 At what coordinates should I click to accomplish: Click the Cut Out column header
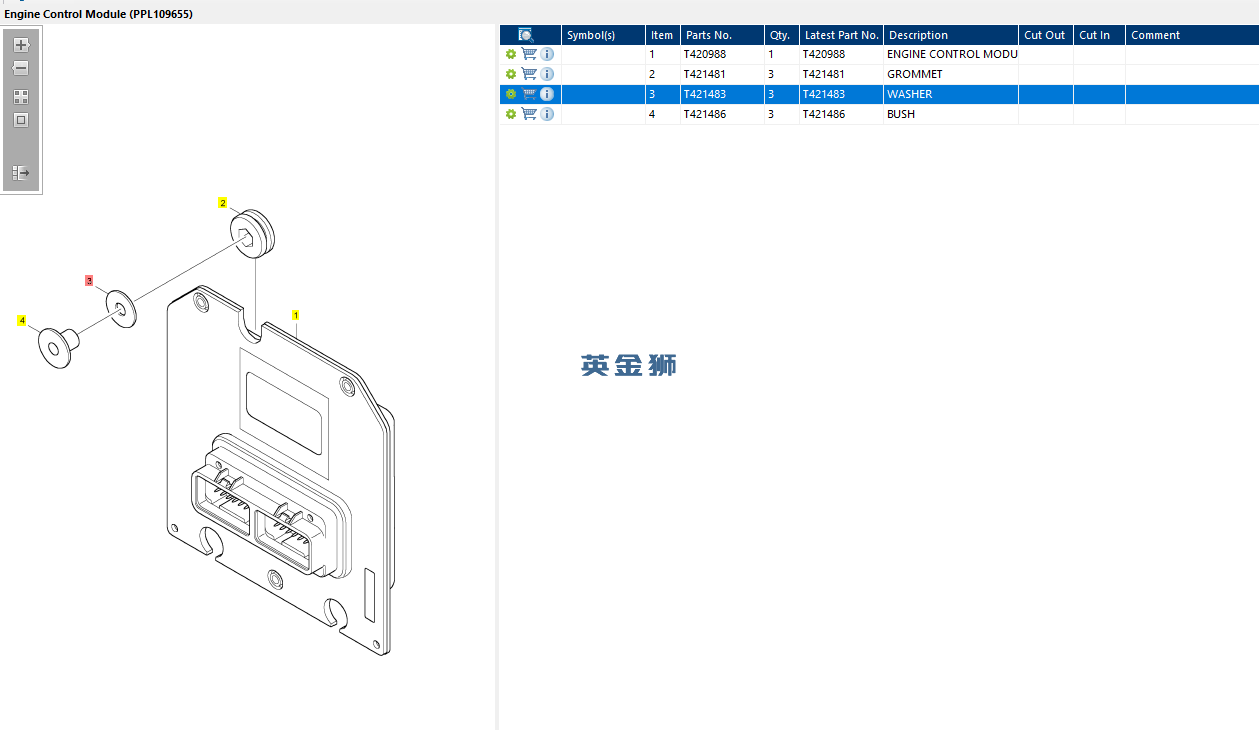(x=1046, y=35)
